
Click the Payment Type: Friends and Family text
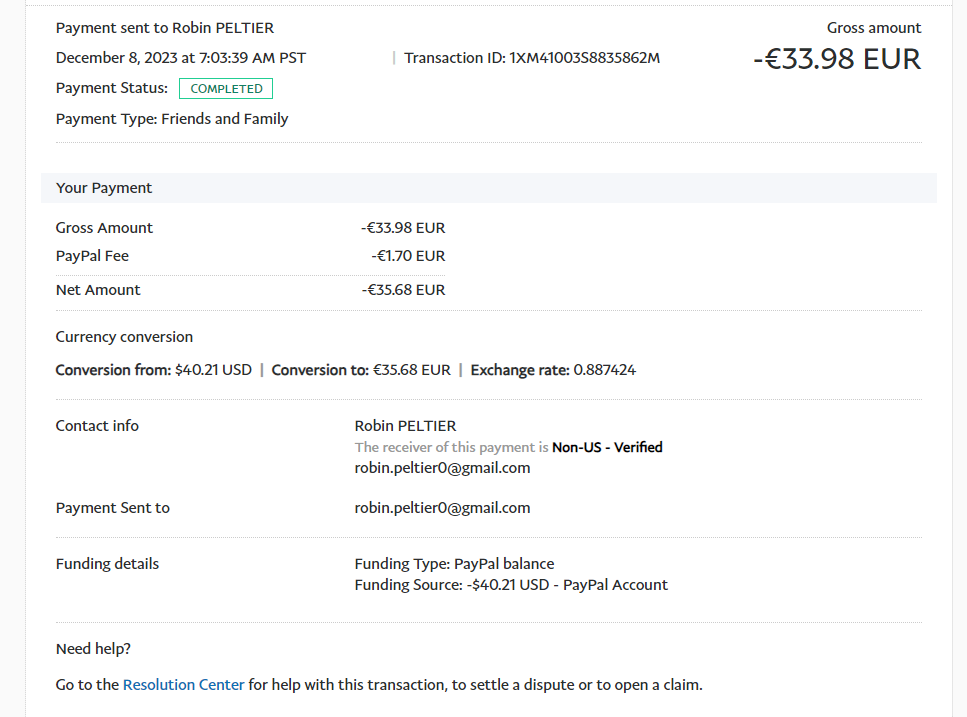point(172,119)
